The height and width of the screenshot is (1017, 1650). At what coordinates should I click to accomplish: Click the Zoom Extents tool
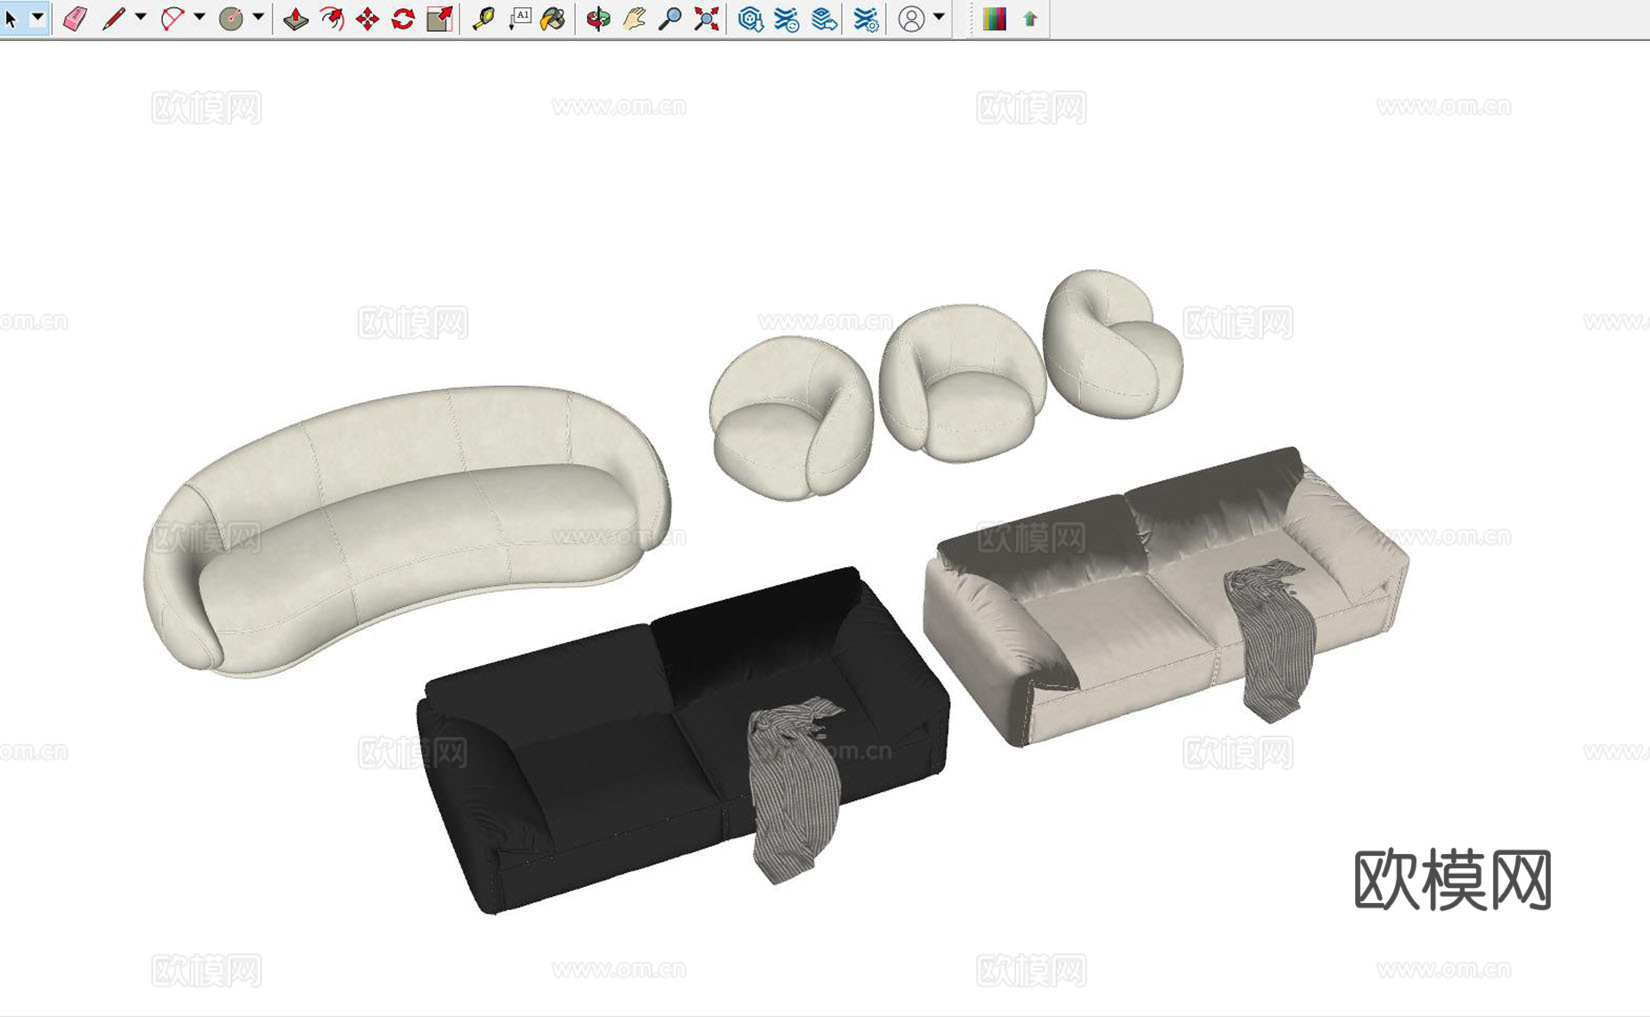click(706, 18)
